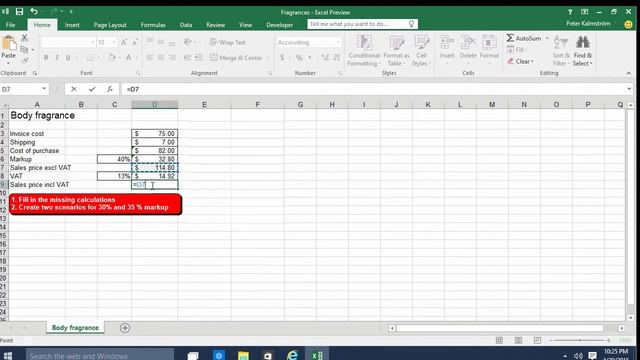The width and height of the screenshot is (640, 360).
Task: Click the Tell me search box
Action: (x=362, y=24)
